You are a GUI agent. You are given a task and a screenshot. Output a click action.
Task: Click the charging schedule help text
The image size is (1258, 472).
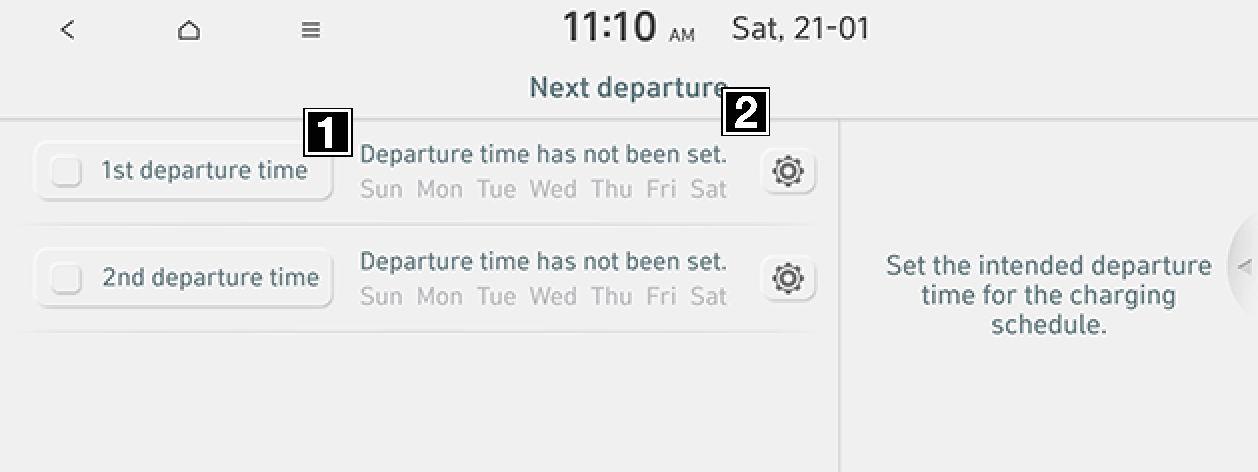[x=1048, y=295]
